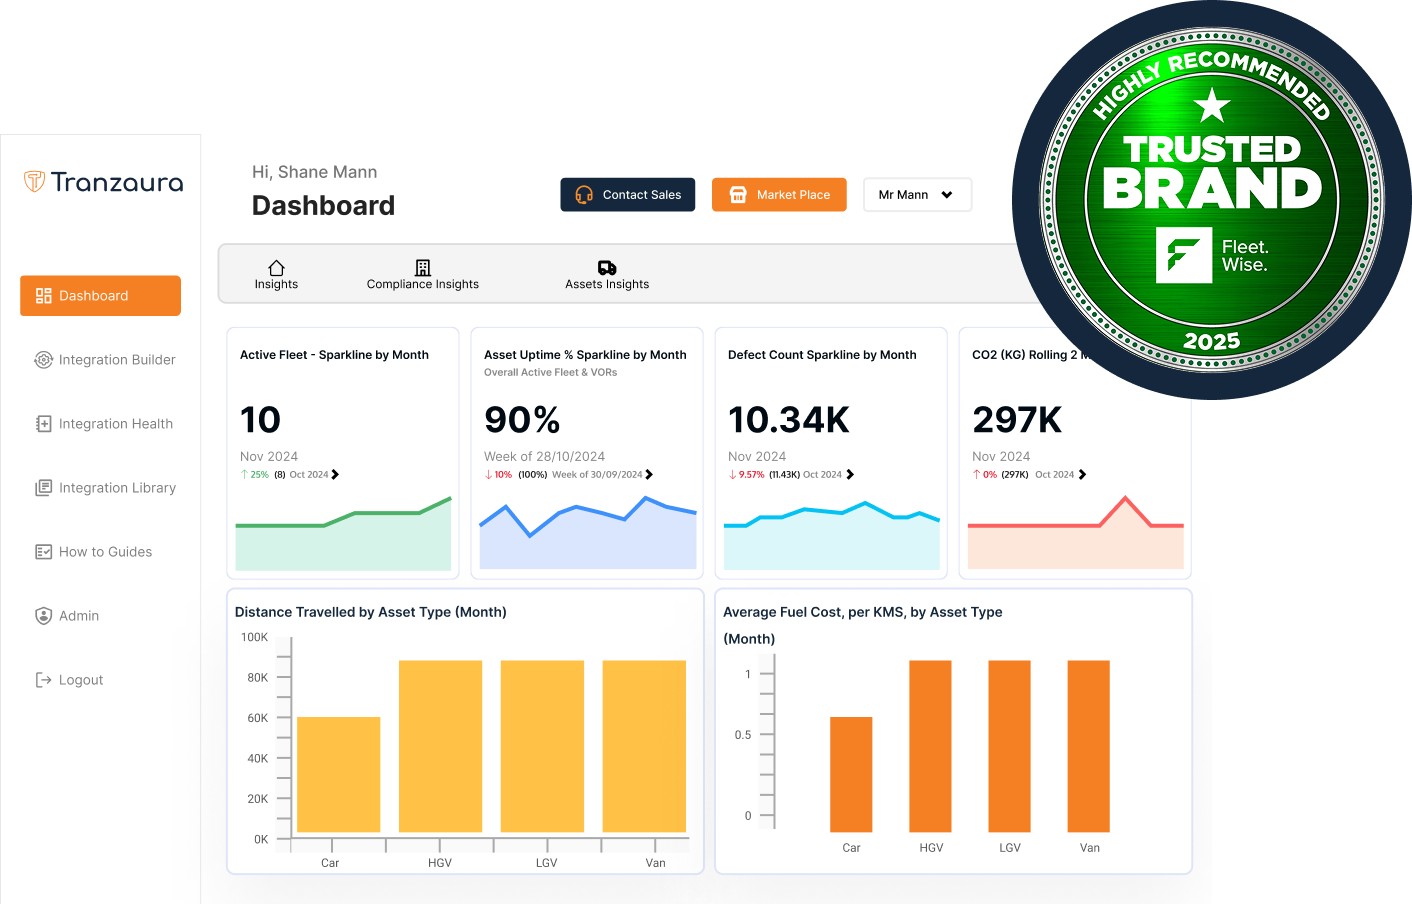Click the green Active Fleet sparkline chart
This screenshot has height=904, width=1412.
pyautogui.click(x=343, y=533)
